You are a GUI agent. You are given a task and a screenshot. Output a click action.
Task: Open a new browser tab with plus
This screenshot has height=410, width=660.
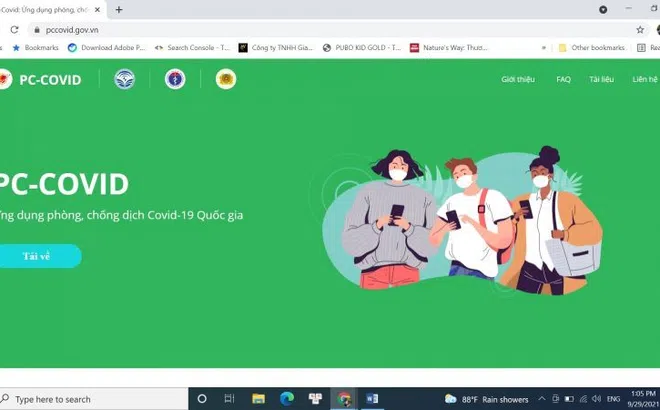(x=119, y=9)
